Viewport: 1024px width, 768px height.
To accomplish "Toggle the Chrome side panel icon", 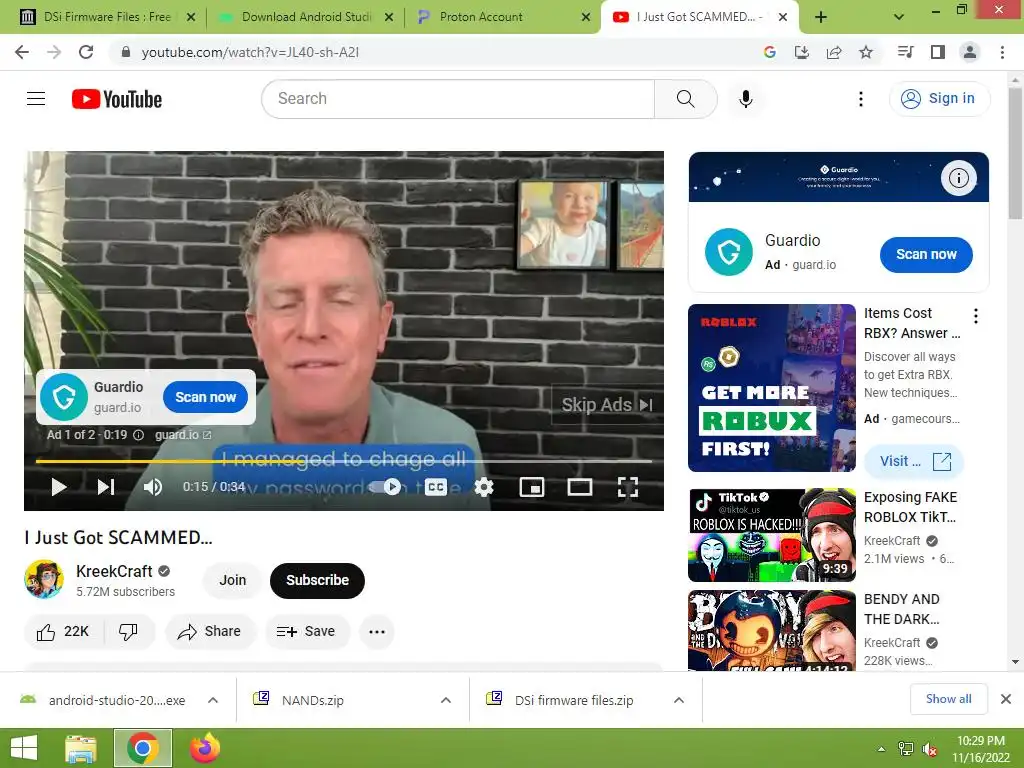I will point(938,52).
